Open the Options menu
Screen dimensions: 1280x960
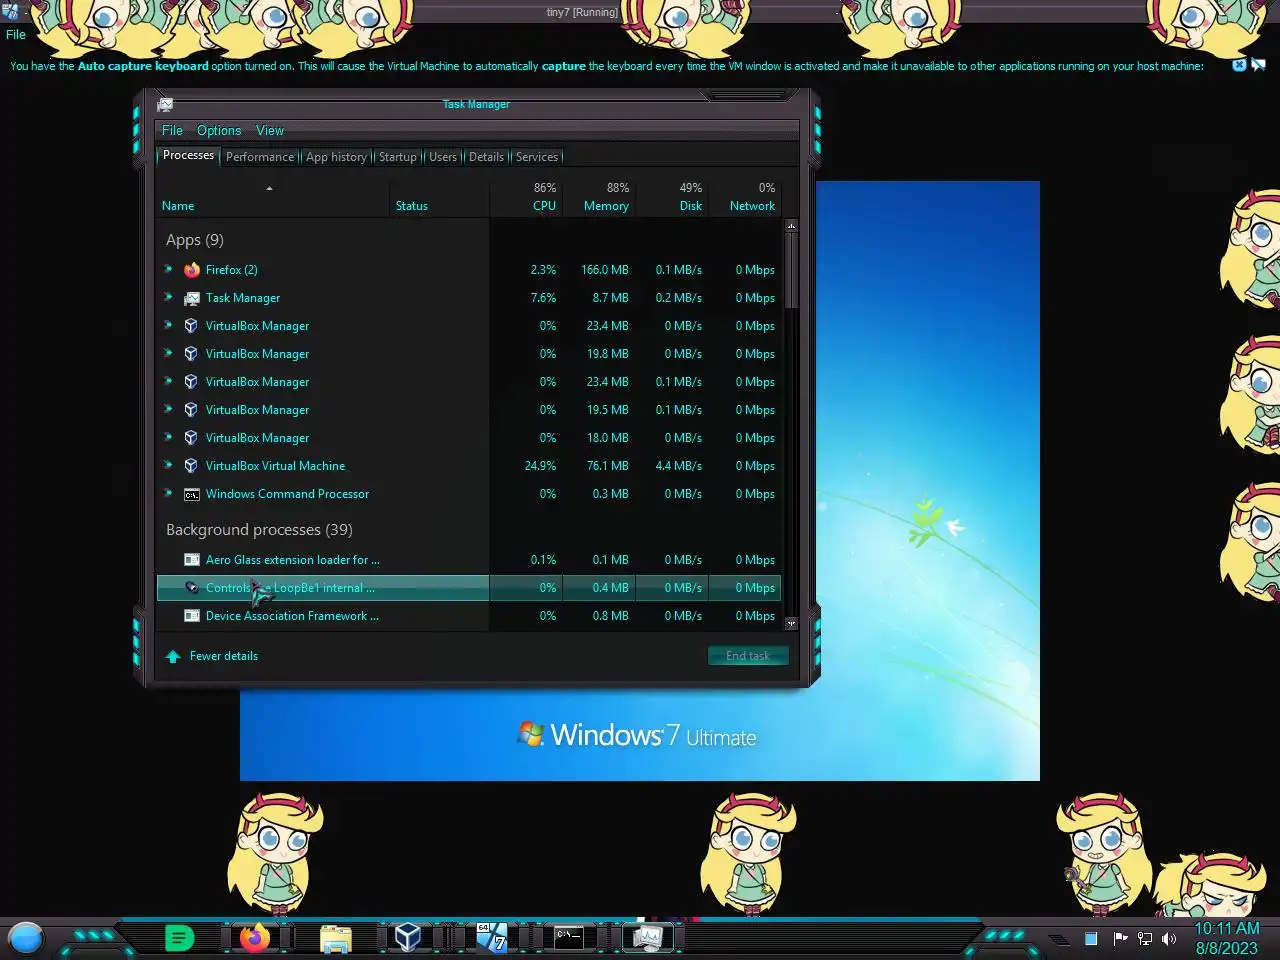[x=219, y=130]
